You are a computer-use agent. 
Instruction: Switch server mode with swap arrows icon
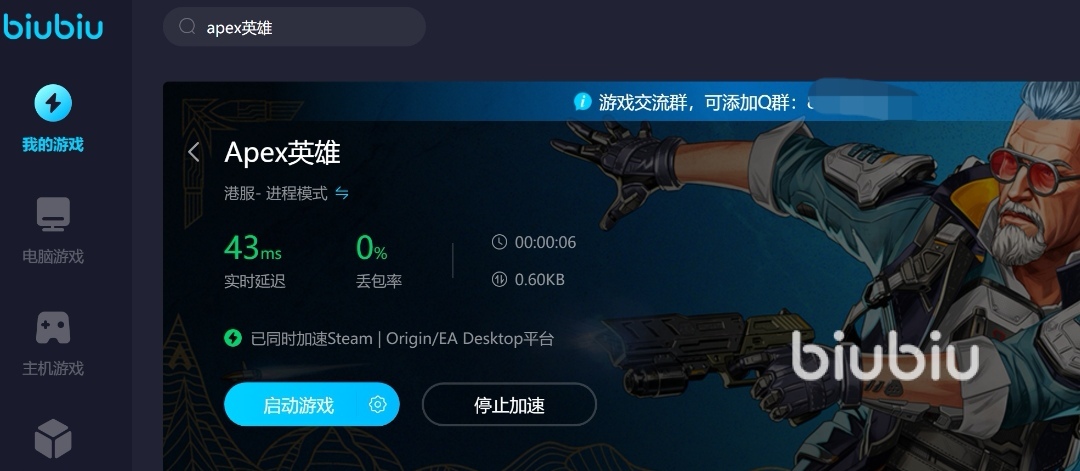342,193
